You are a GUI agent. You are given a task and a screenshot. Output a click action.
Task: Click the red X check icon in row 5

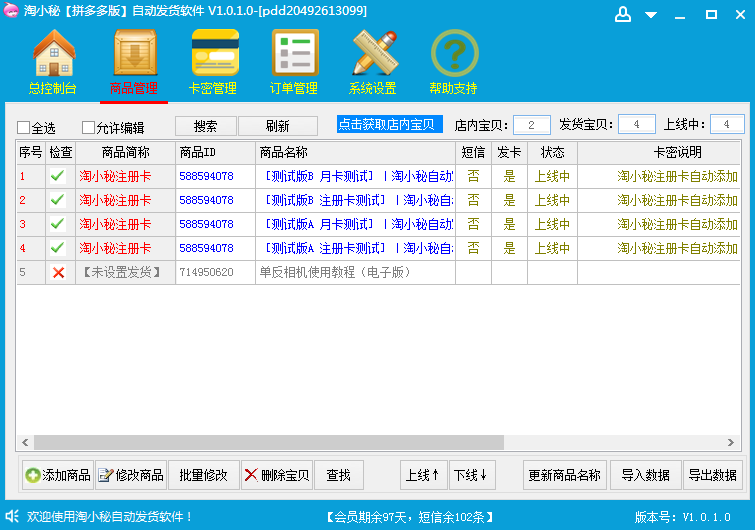click(59, 272)
